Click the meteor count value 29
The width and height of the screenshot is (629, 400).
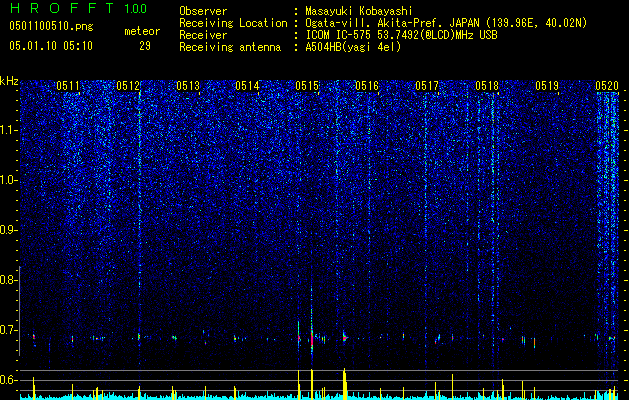pyautogui.click(x=145, y=46)
